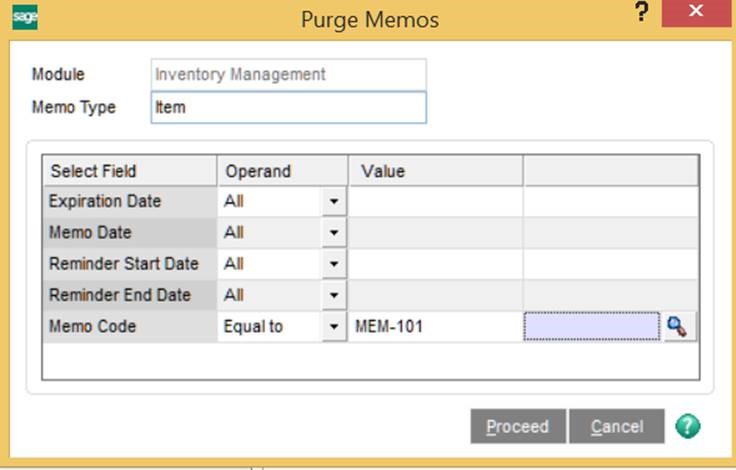Click the Operand column header

pyautogui.click(x=283, y=171)
